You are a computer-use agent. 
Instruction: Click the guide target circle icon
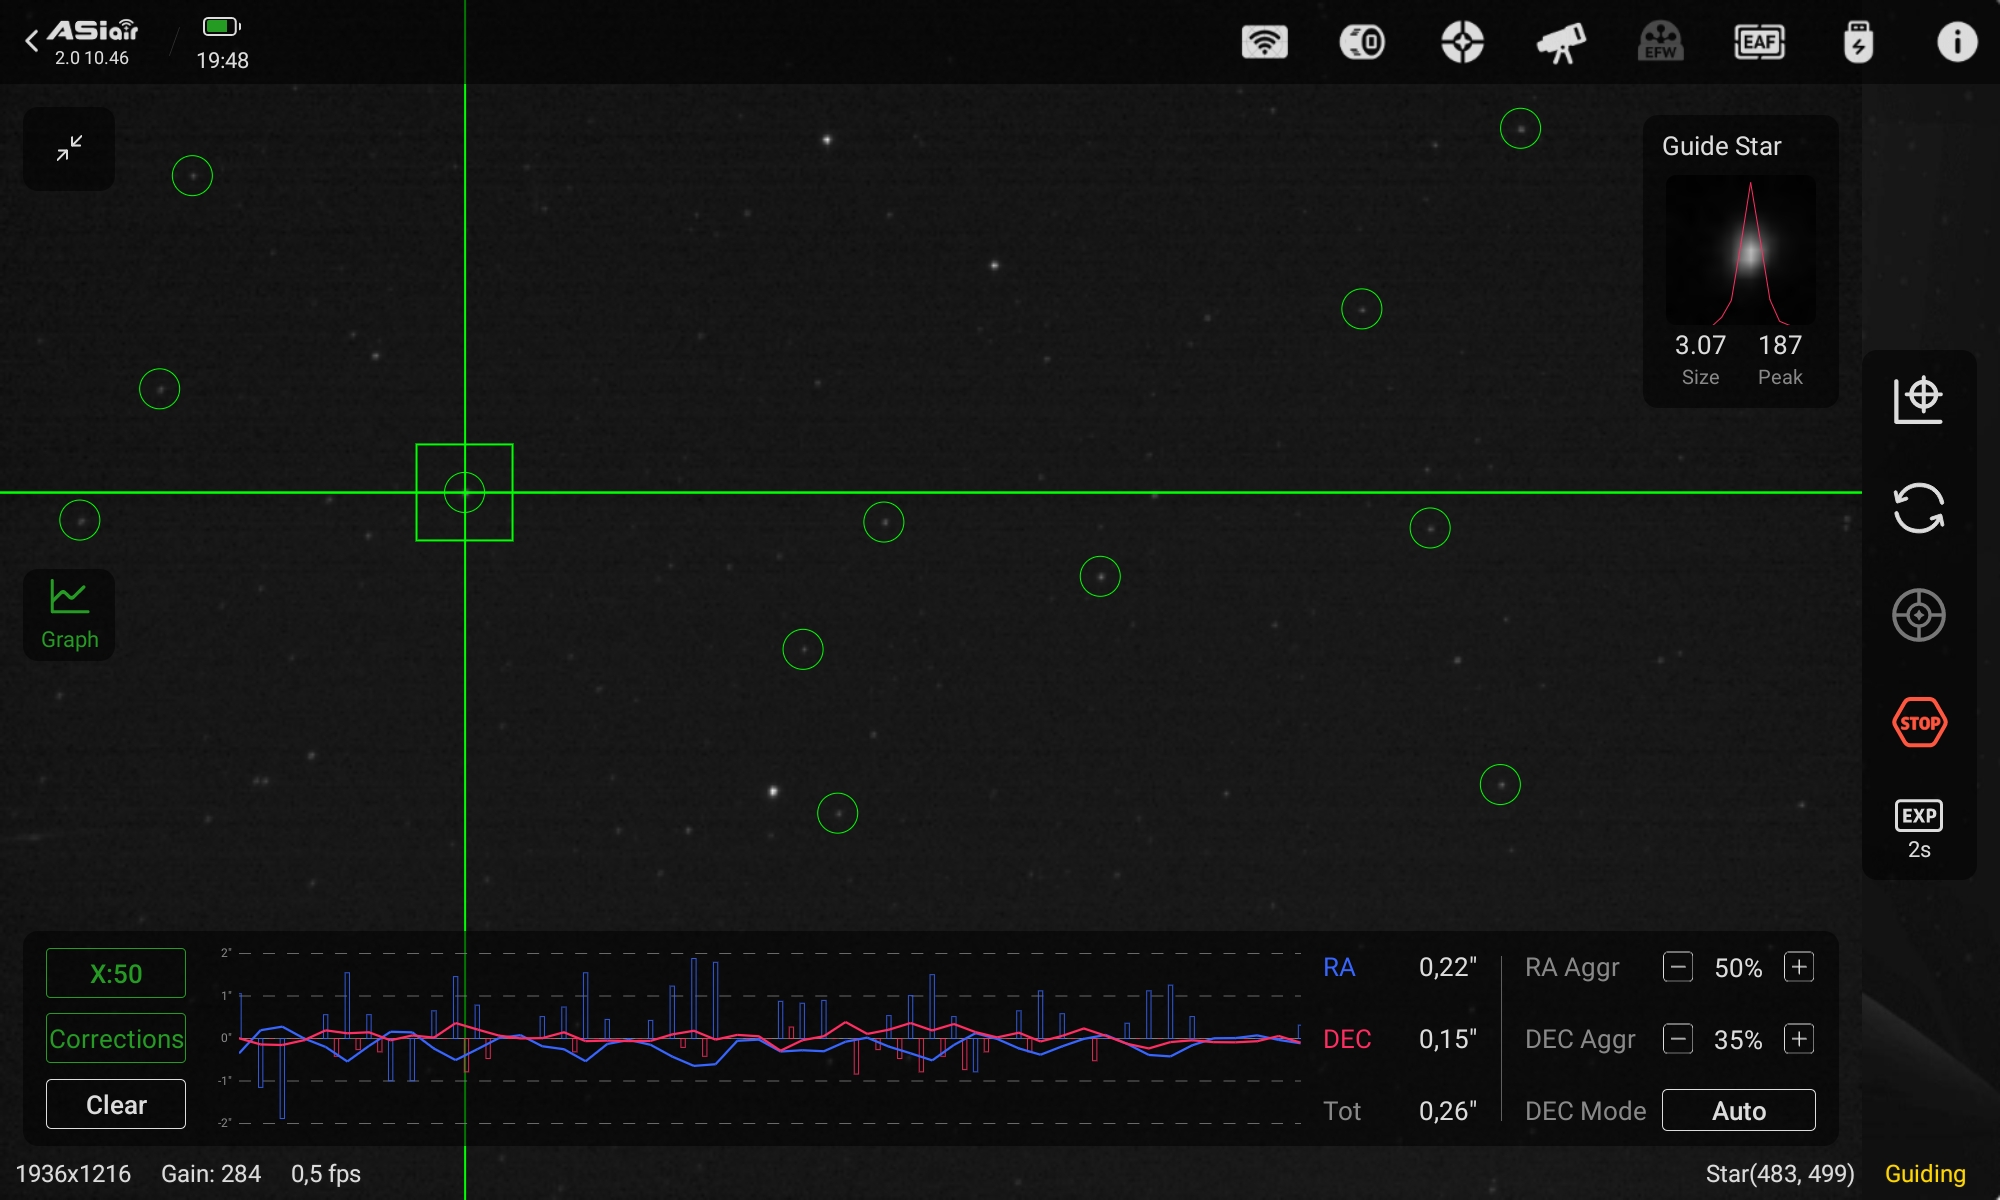[1918, 615]
